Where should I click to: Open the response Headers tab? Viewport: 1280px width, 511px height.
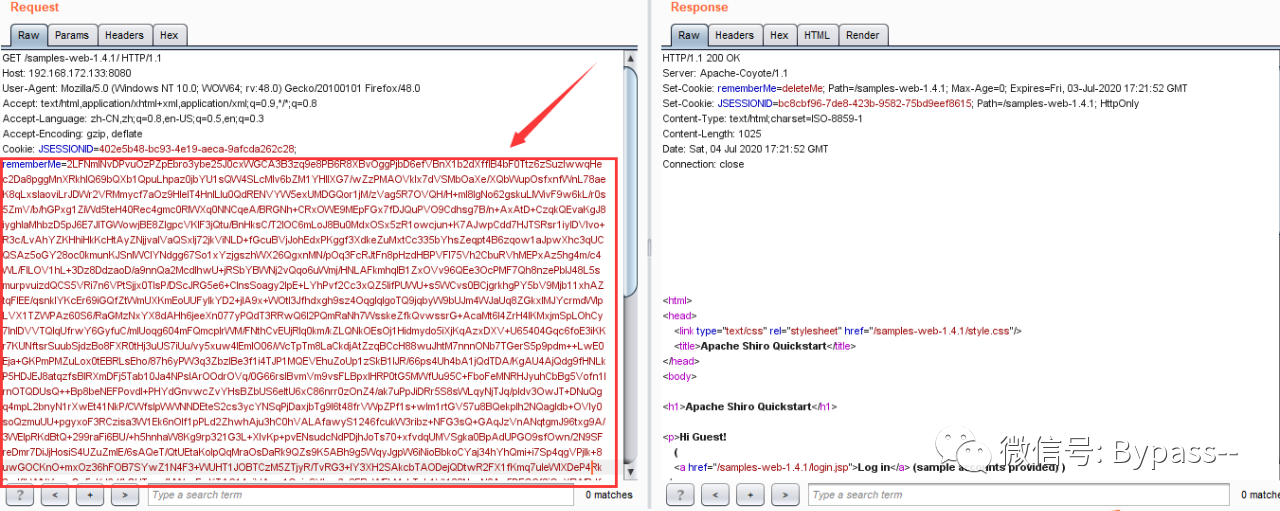coord(735,35)
